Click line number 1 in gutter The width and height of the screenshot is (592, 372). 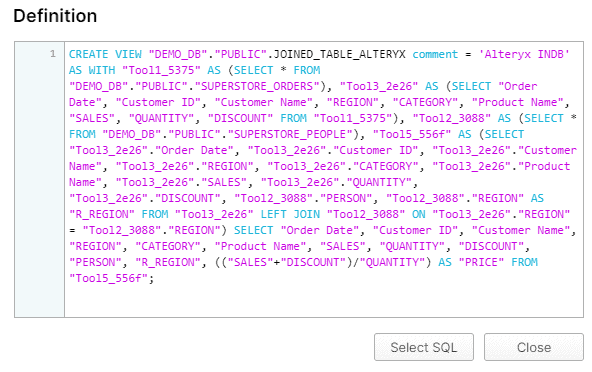53,54
